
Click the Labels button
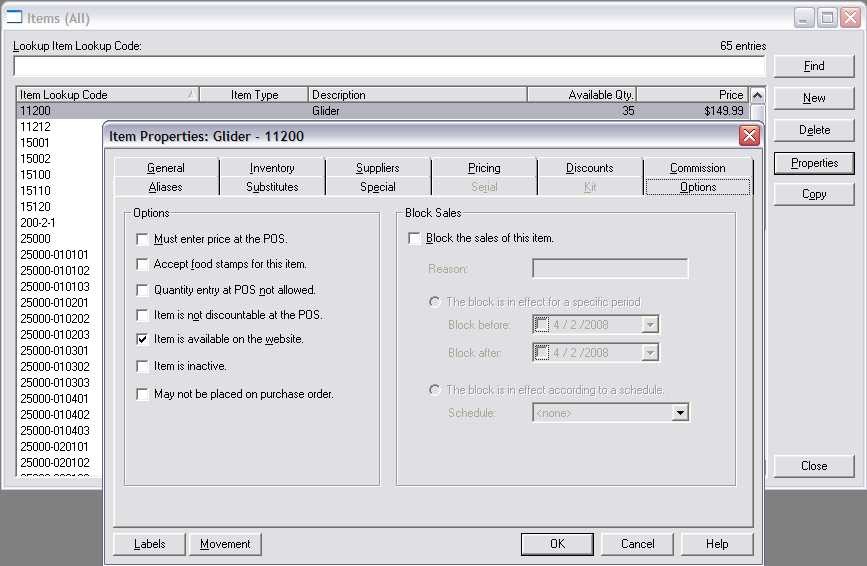(149, 544)
